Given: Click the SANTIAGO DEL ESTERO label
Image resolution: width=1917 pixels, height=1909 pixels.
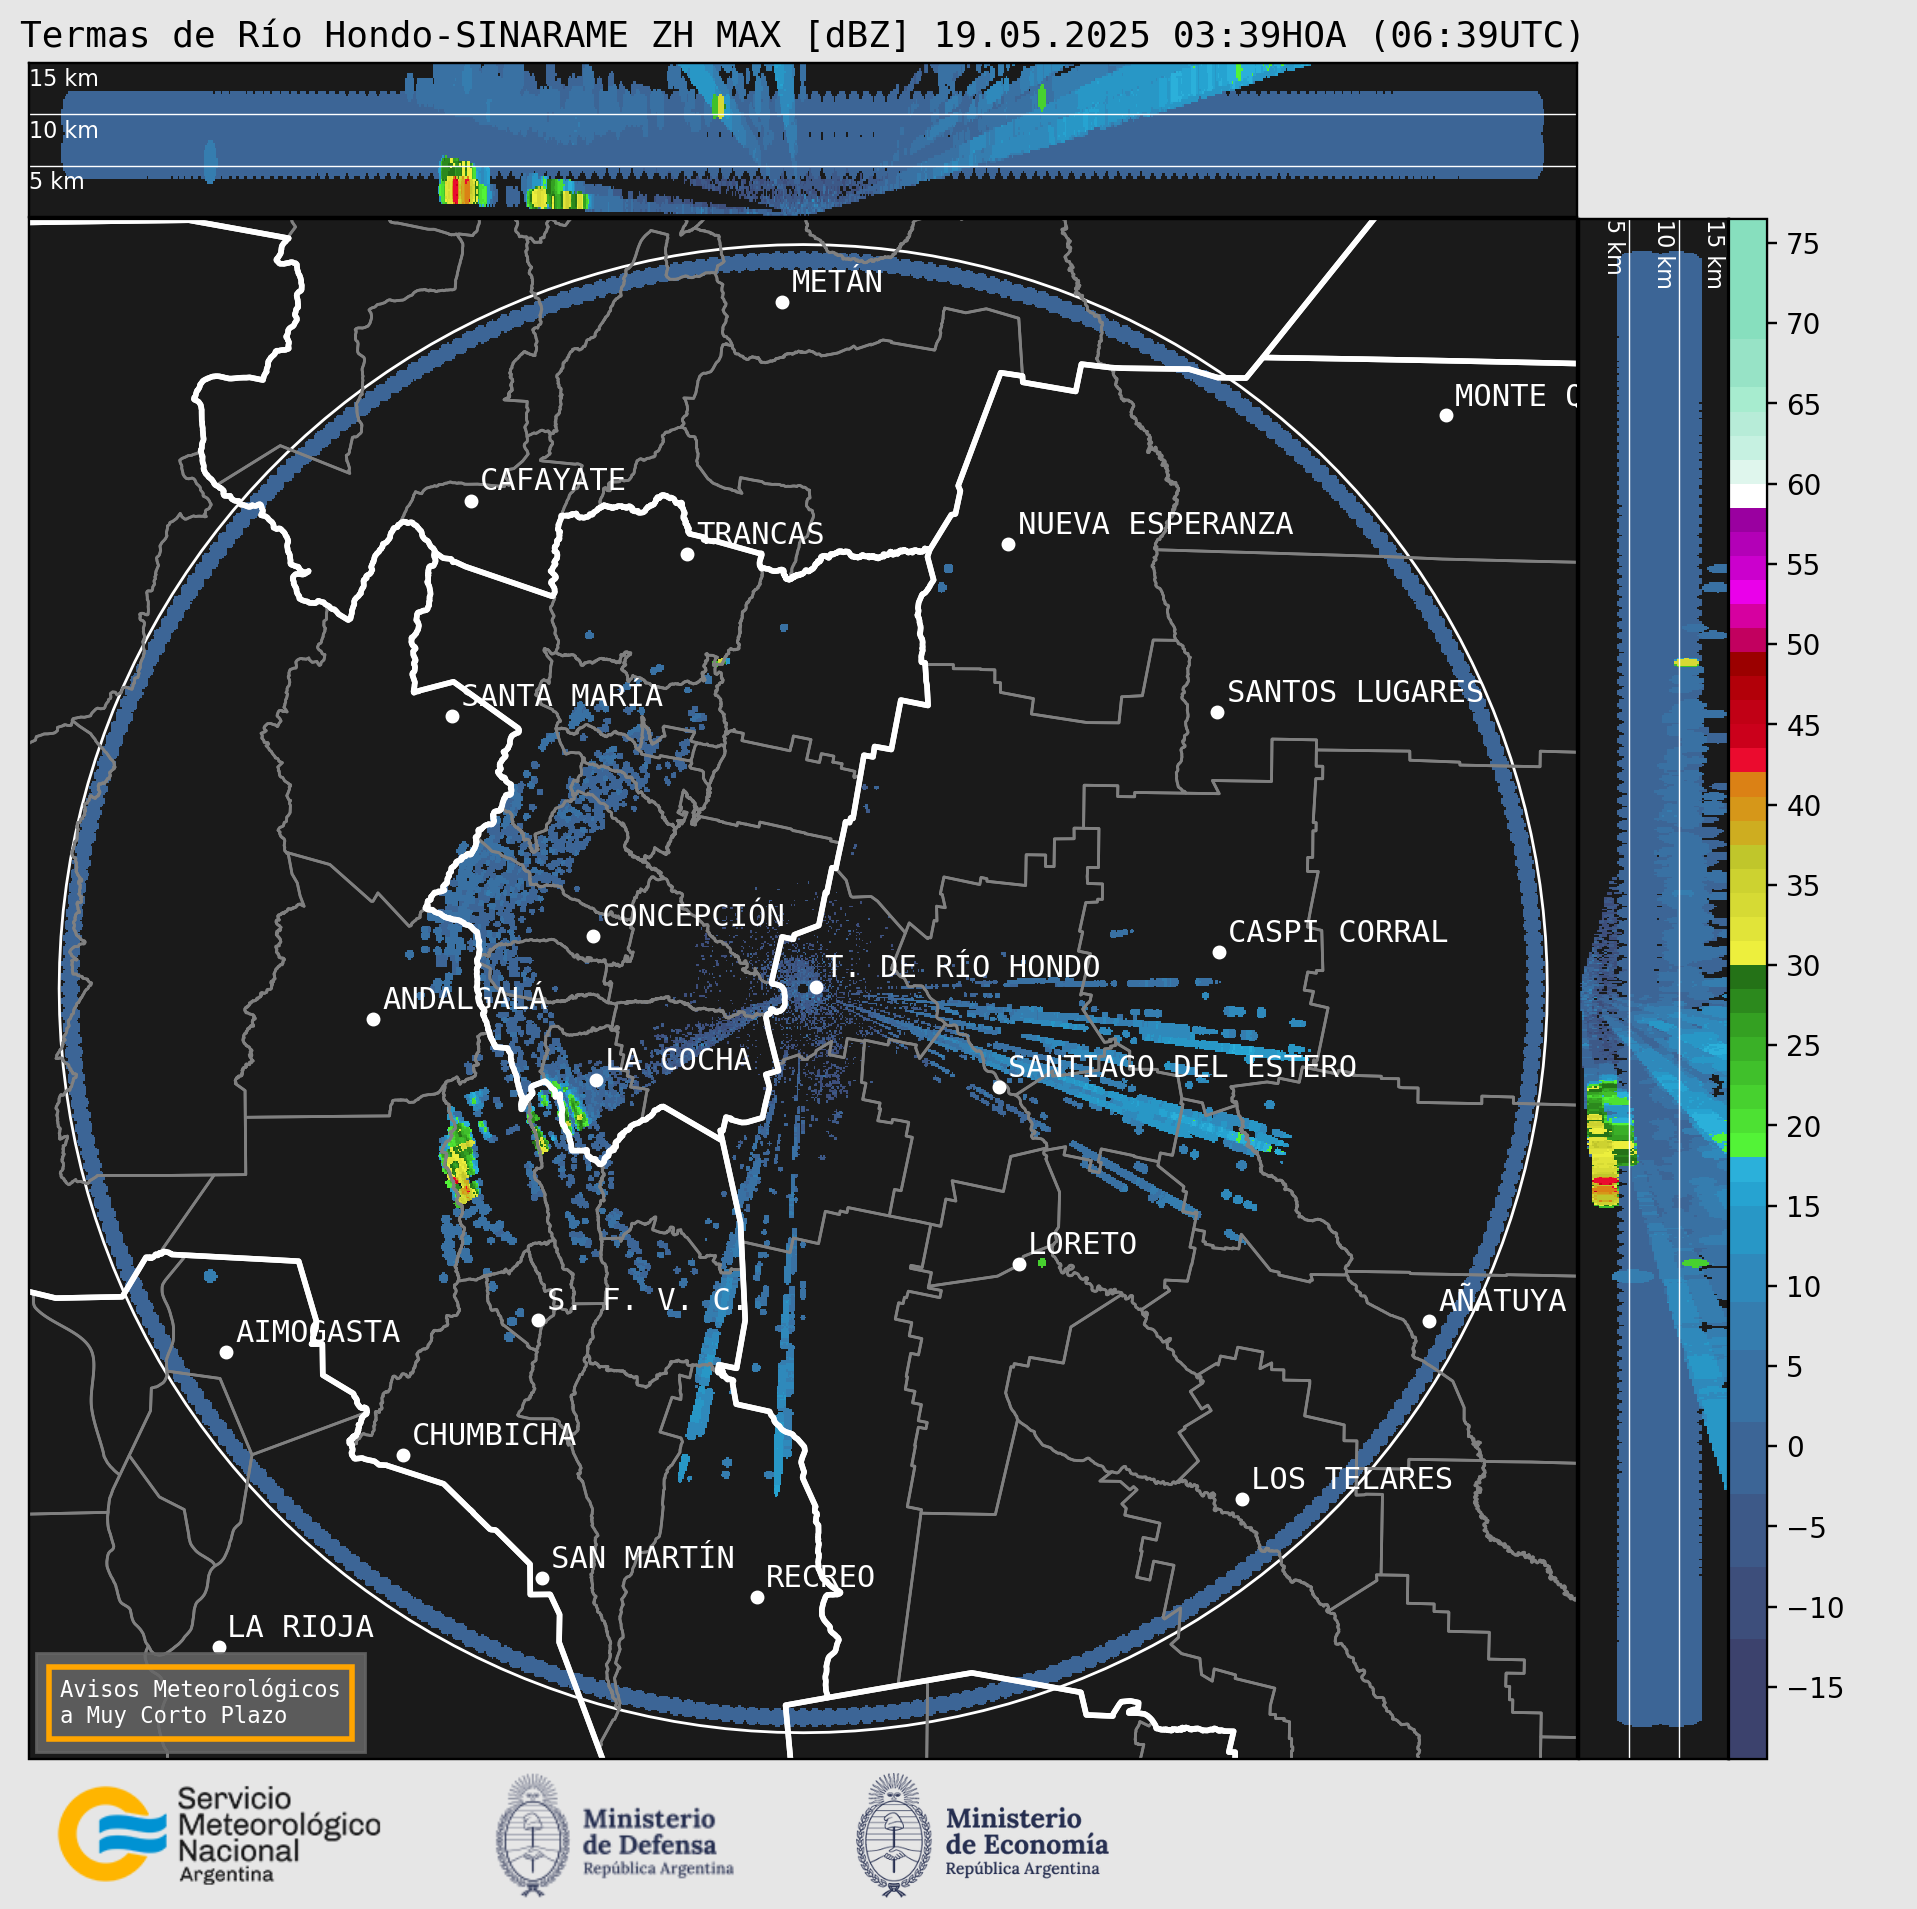Looking at the screenshot, I should click(1182, 1067).
